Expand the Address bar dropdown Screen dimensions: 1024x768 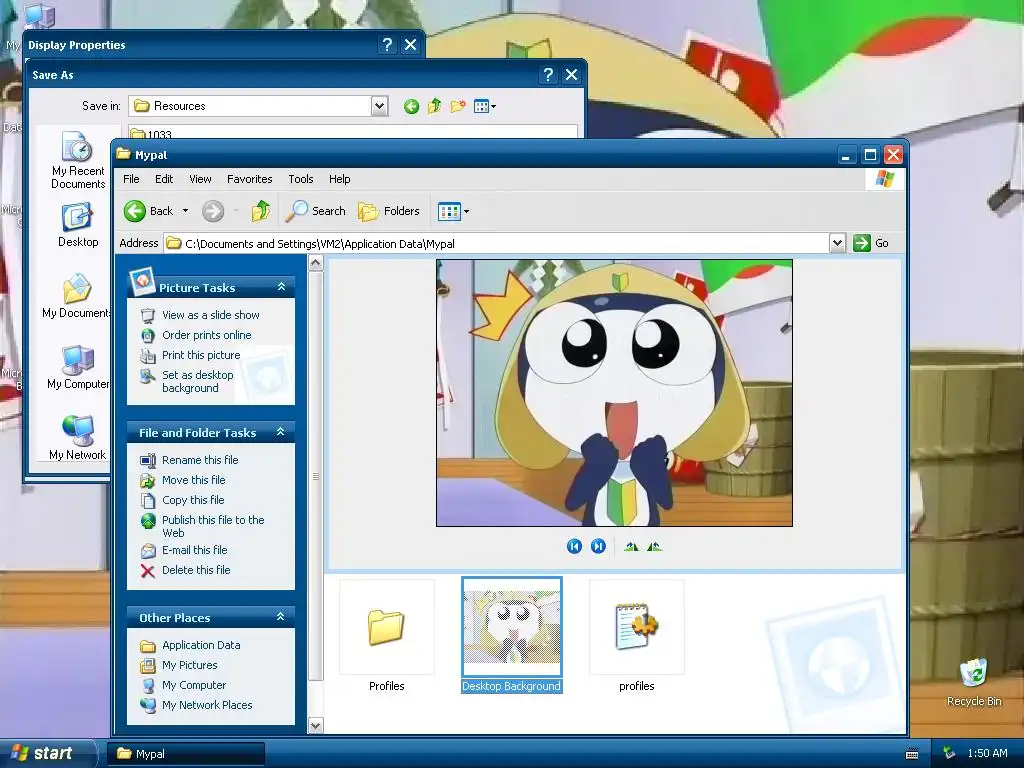tap(837, 243)
